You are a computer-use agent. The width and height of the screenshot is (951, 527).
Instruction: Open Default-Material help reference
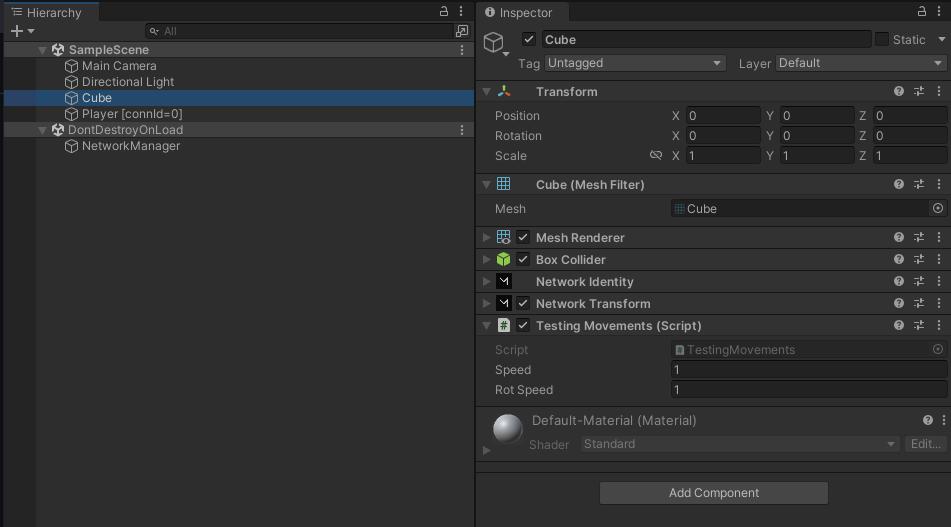pos(928,420)
